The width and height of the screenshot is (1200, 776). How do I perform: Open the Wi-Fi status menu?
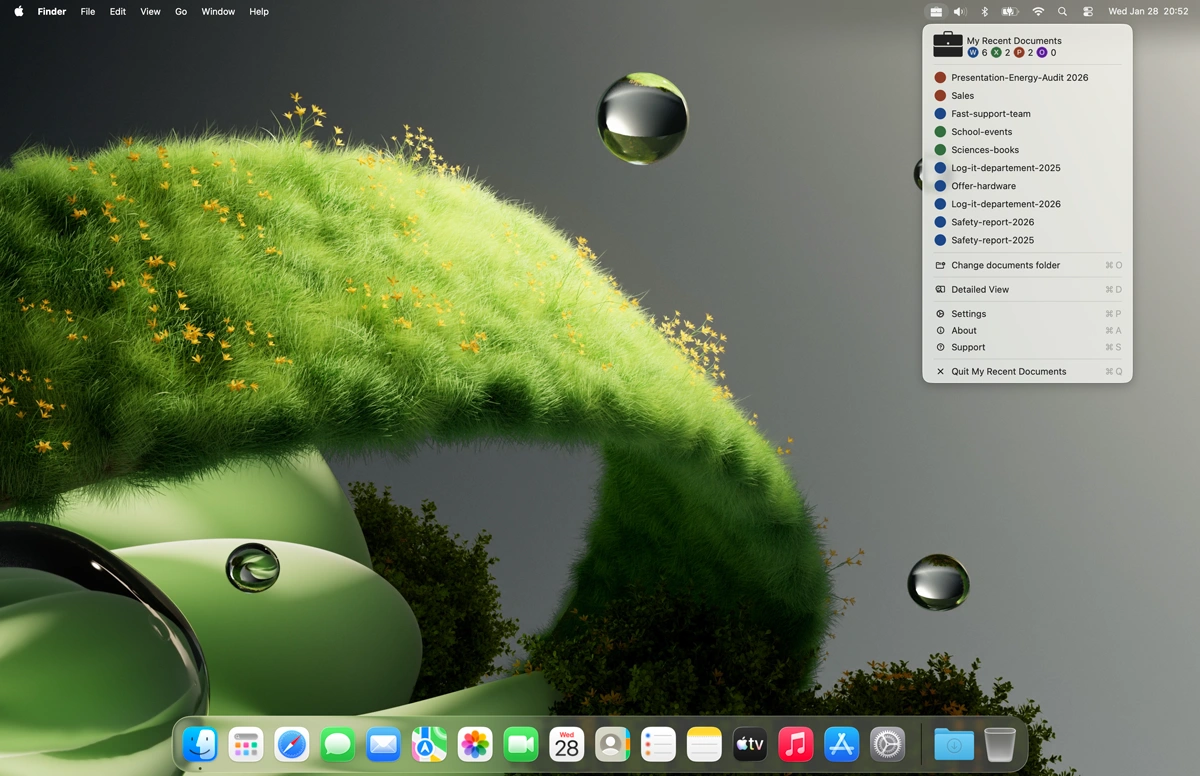pyautogui.click(x=1038, y=11)
